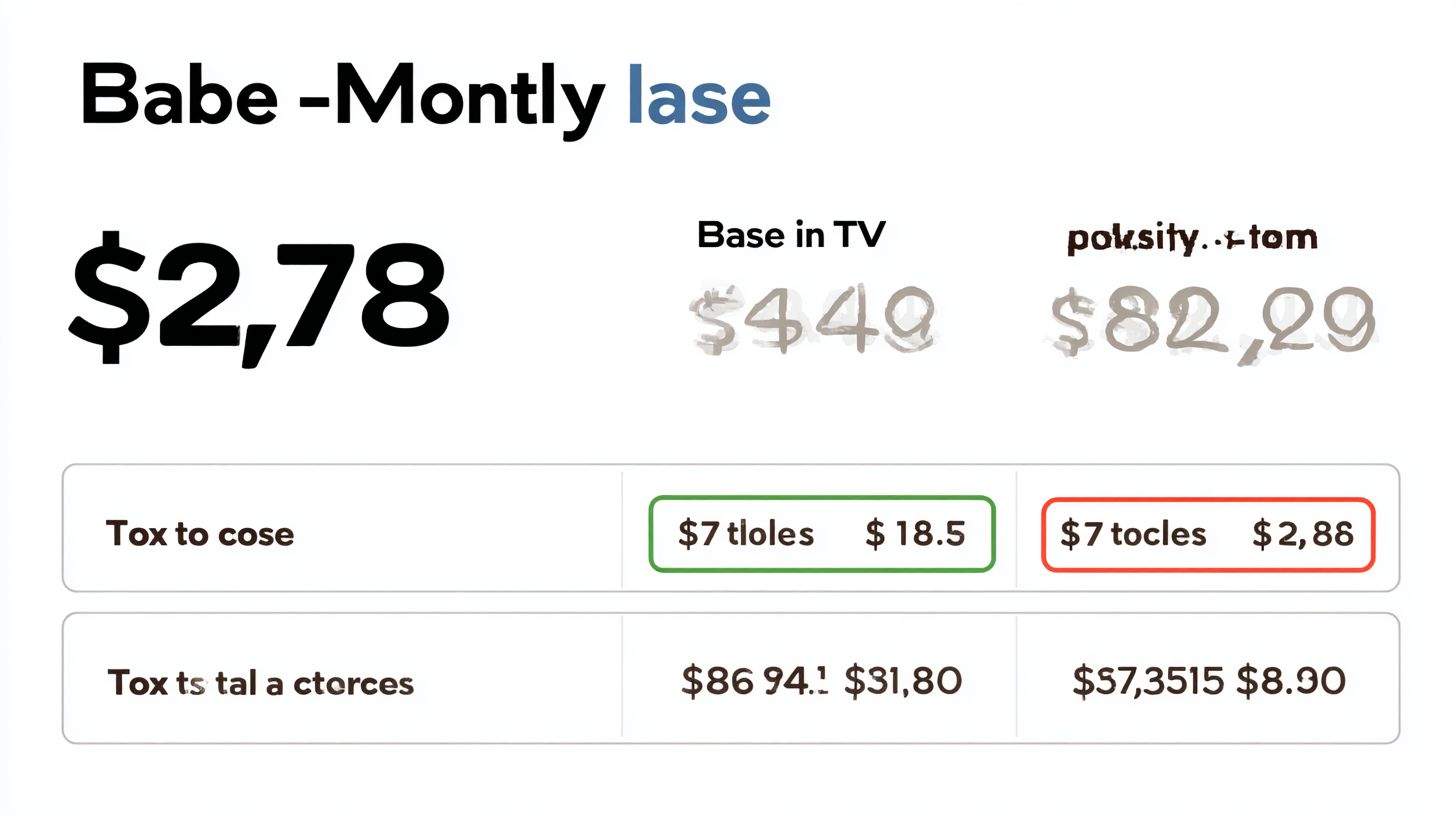This screenshot has width=1456, height=816.
Task: Click the "$86 94.1" value
Action: 755,681
